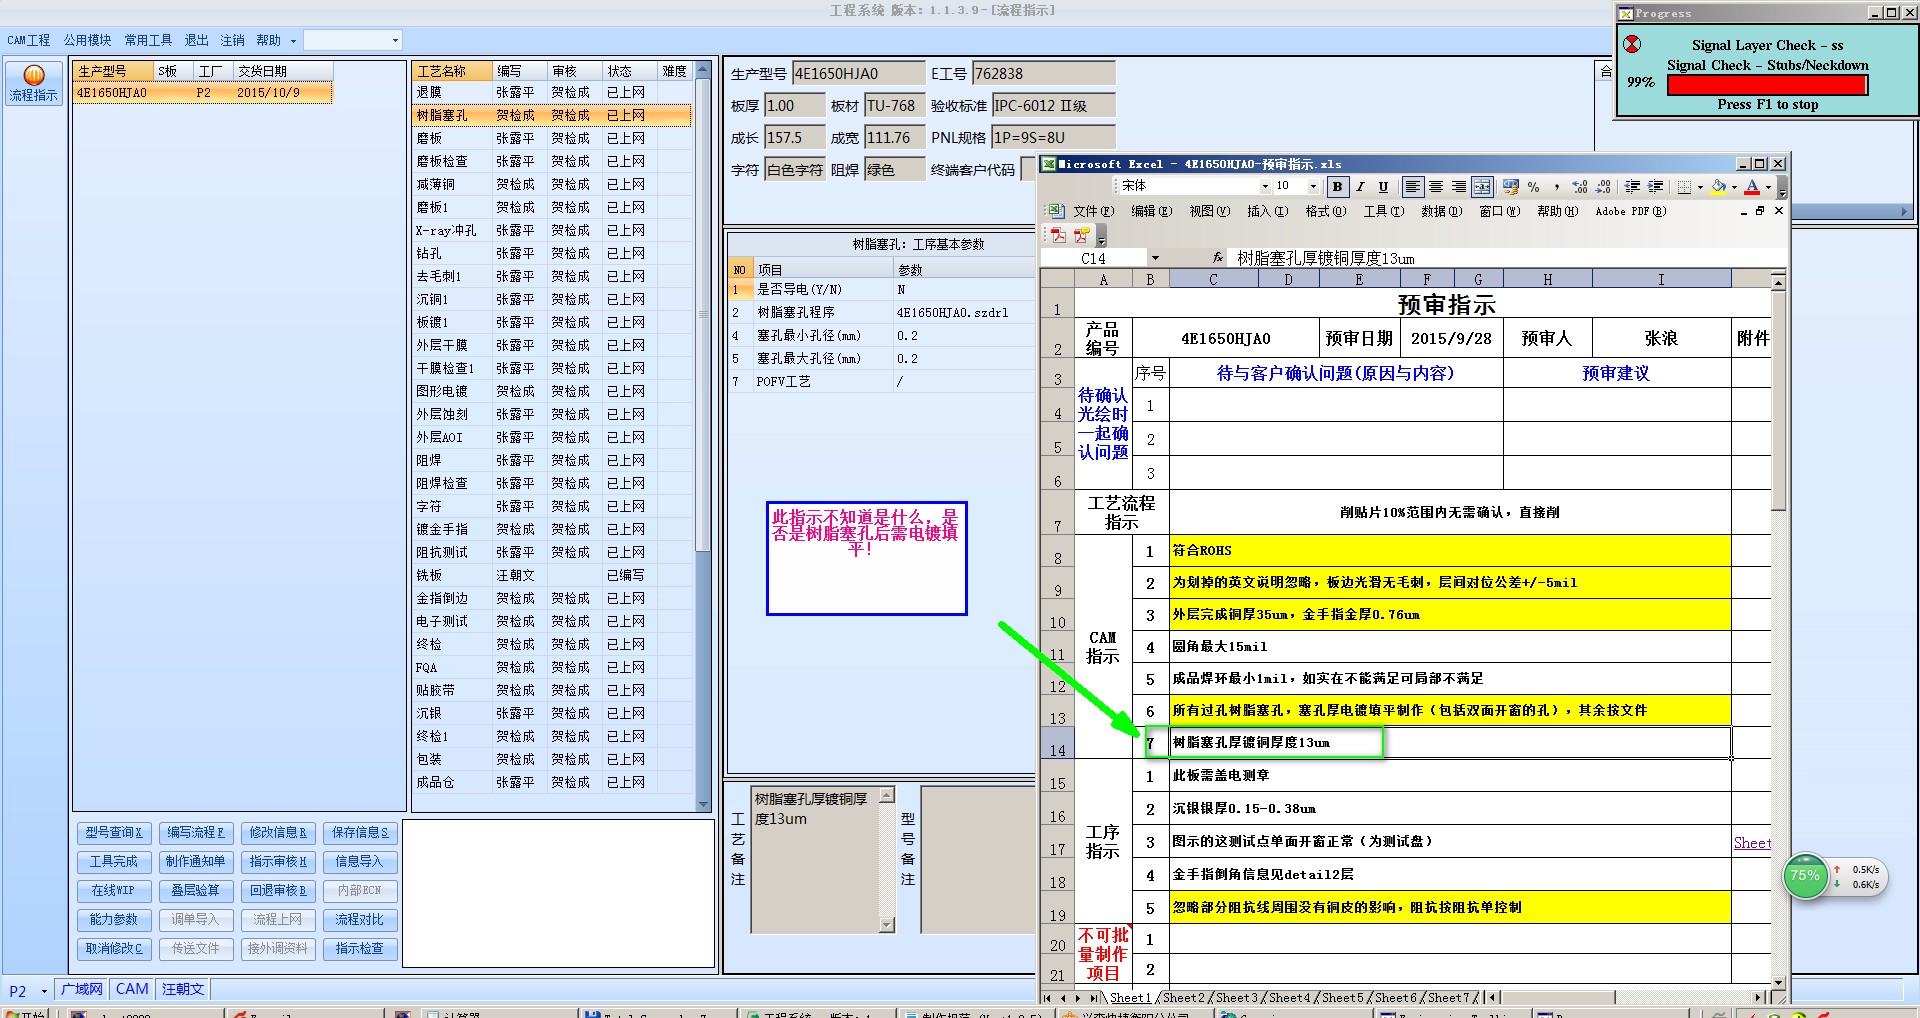Click Decrease Decimal icon
Image resolution: width=1920 pixels, height=1018 pixels.
(1603, 187)
